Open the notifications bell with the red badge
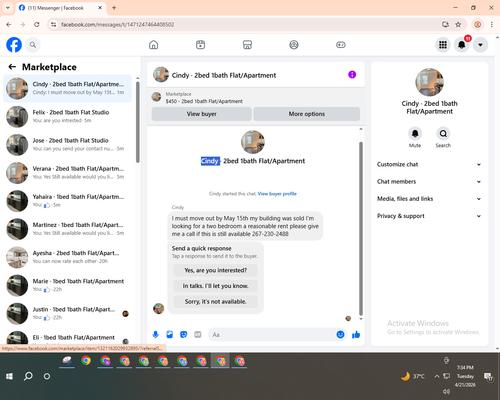Screen dimensions: 500x400 [462, 45]
